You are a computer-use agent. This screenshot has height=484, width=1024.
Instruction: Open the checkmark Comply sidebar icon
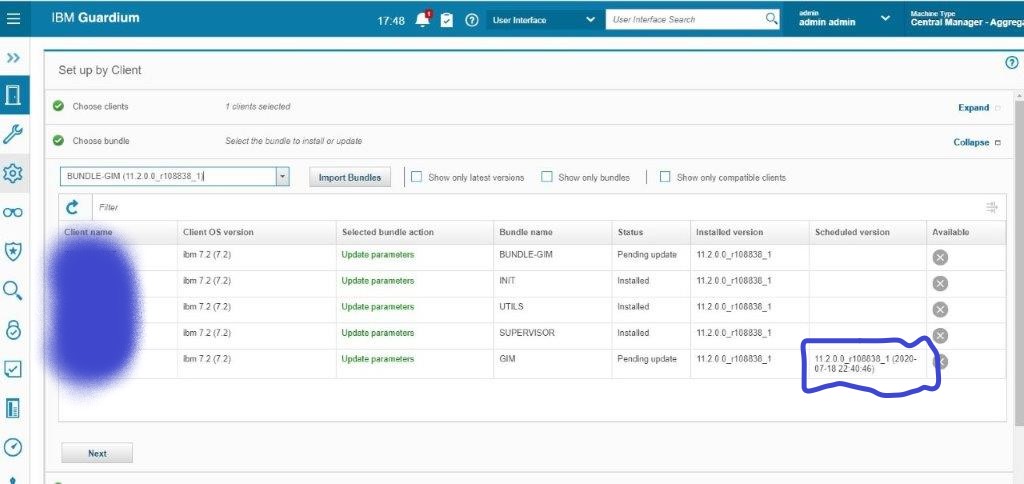click(x=13, y=369)
